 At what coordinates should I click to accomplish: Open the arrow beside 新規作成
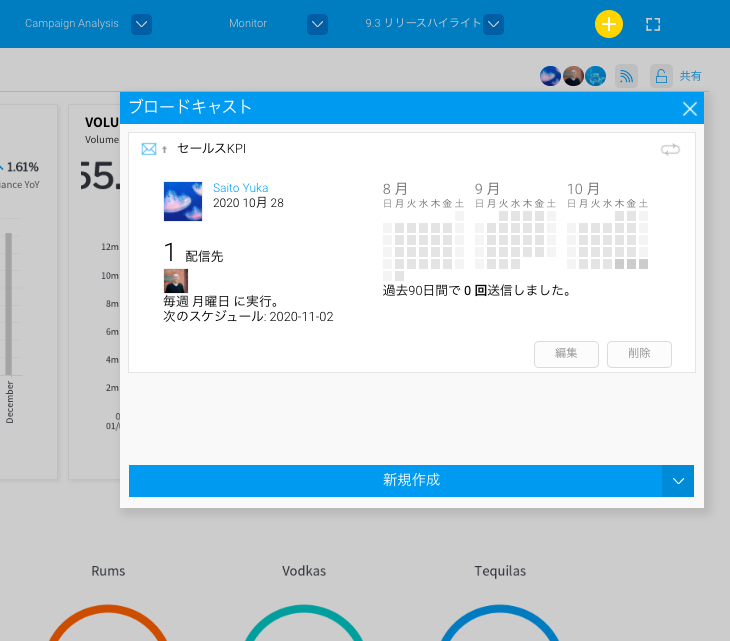[x=677, y=481]
